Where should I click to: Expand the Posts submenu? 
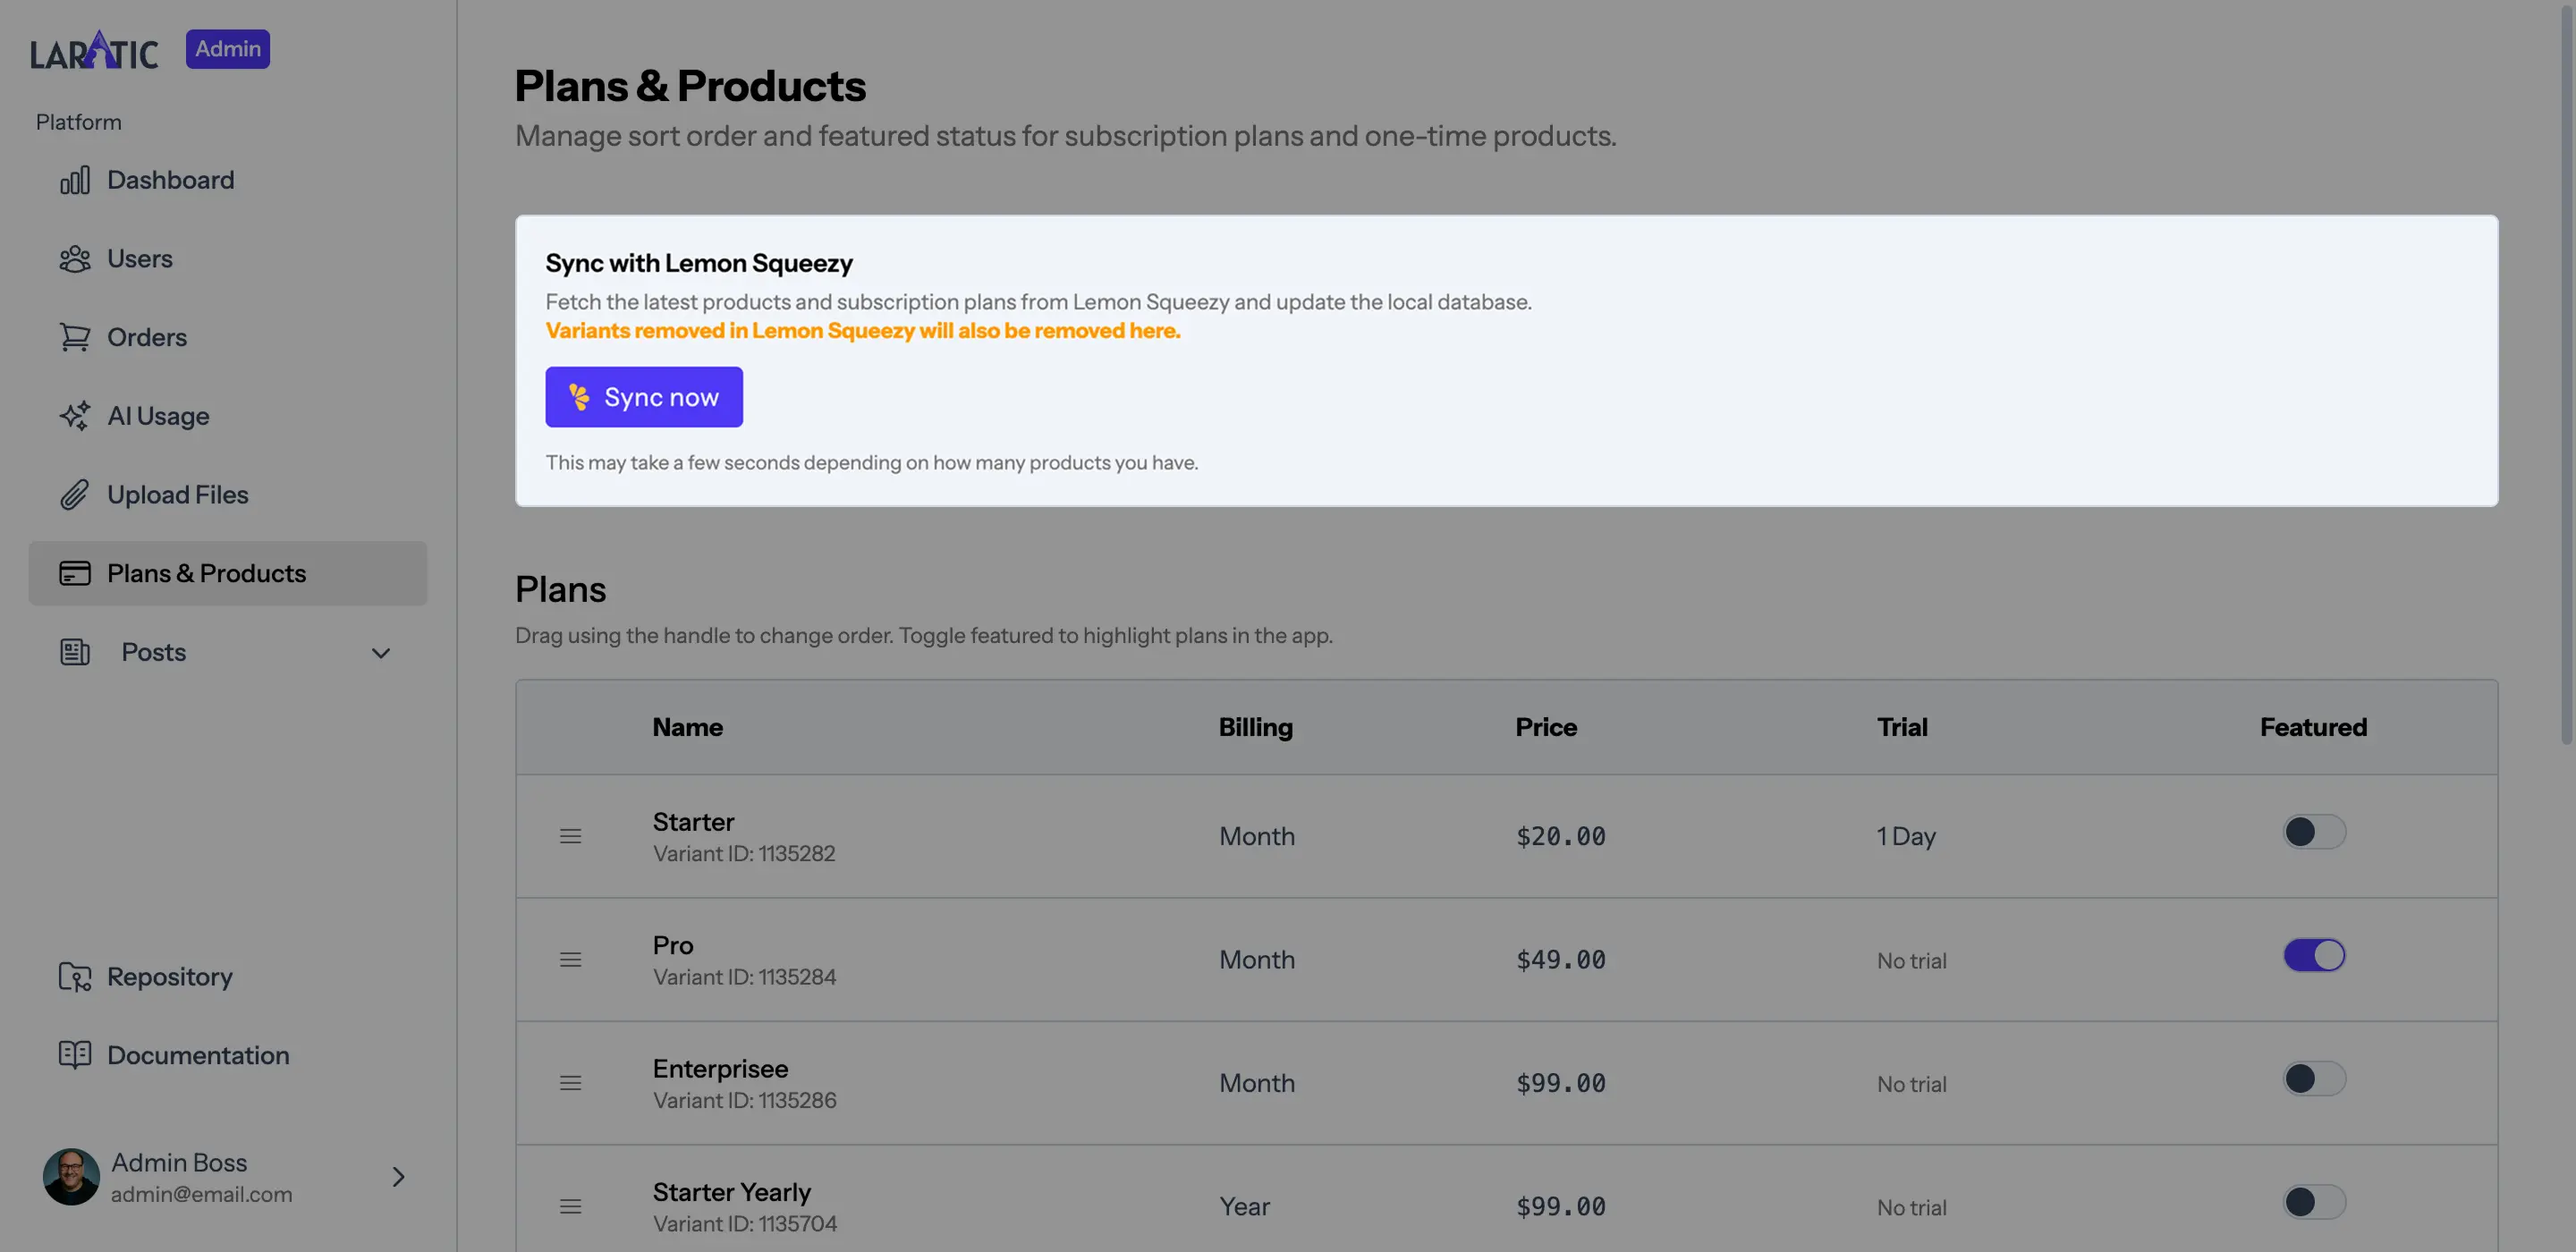coord(380,652)
